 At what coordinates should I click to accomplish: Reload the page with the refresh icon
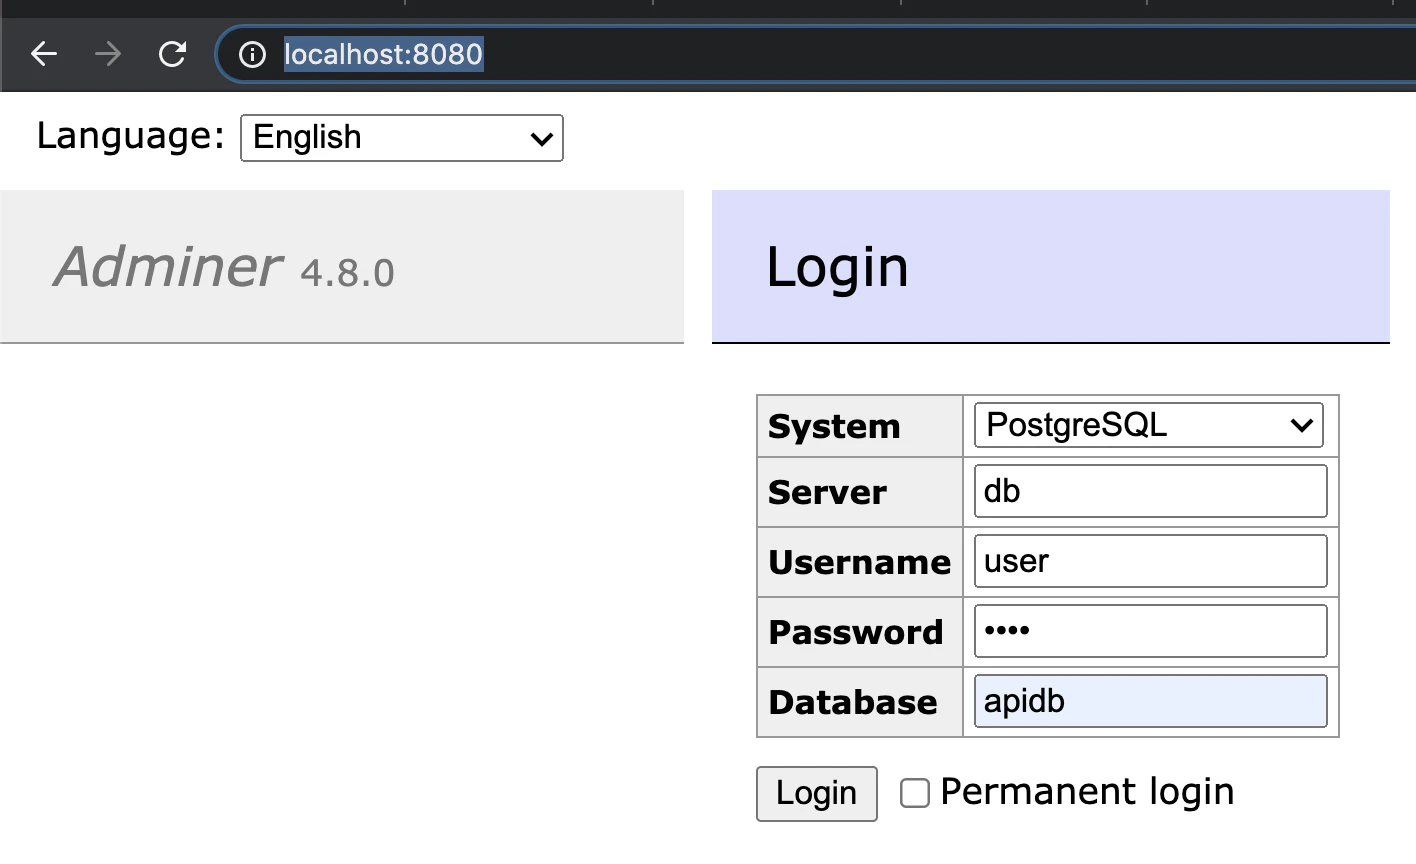pyautogui.click(x=172, y=54)
